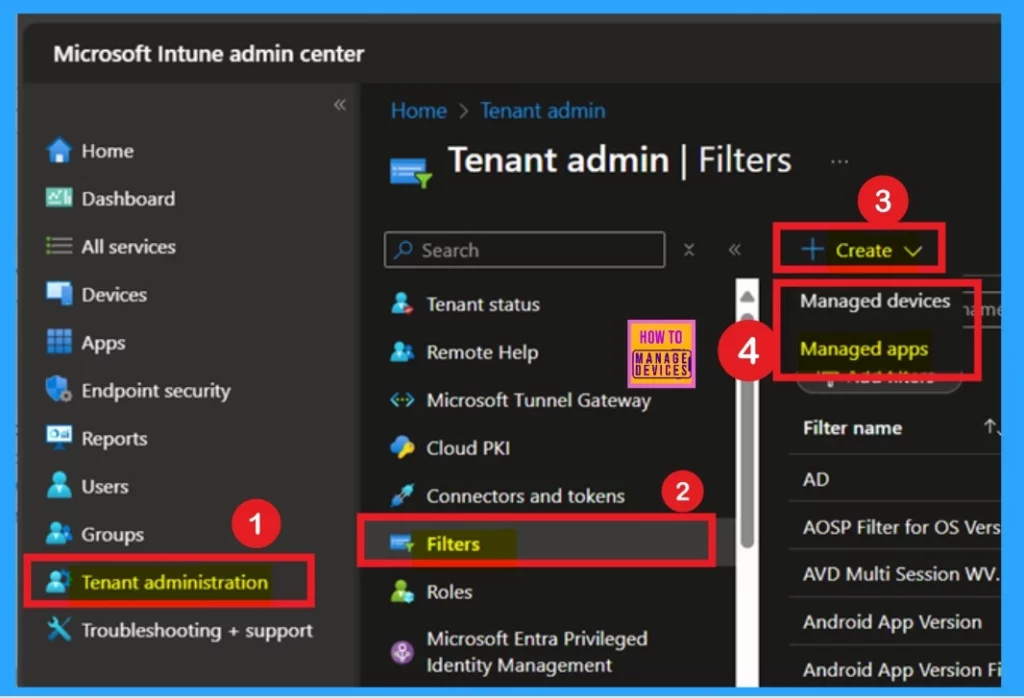Click the Troubleshooting wrench icon
Screen dimensions: 1024x698
pyautogui.click(x=59, y=629)
